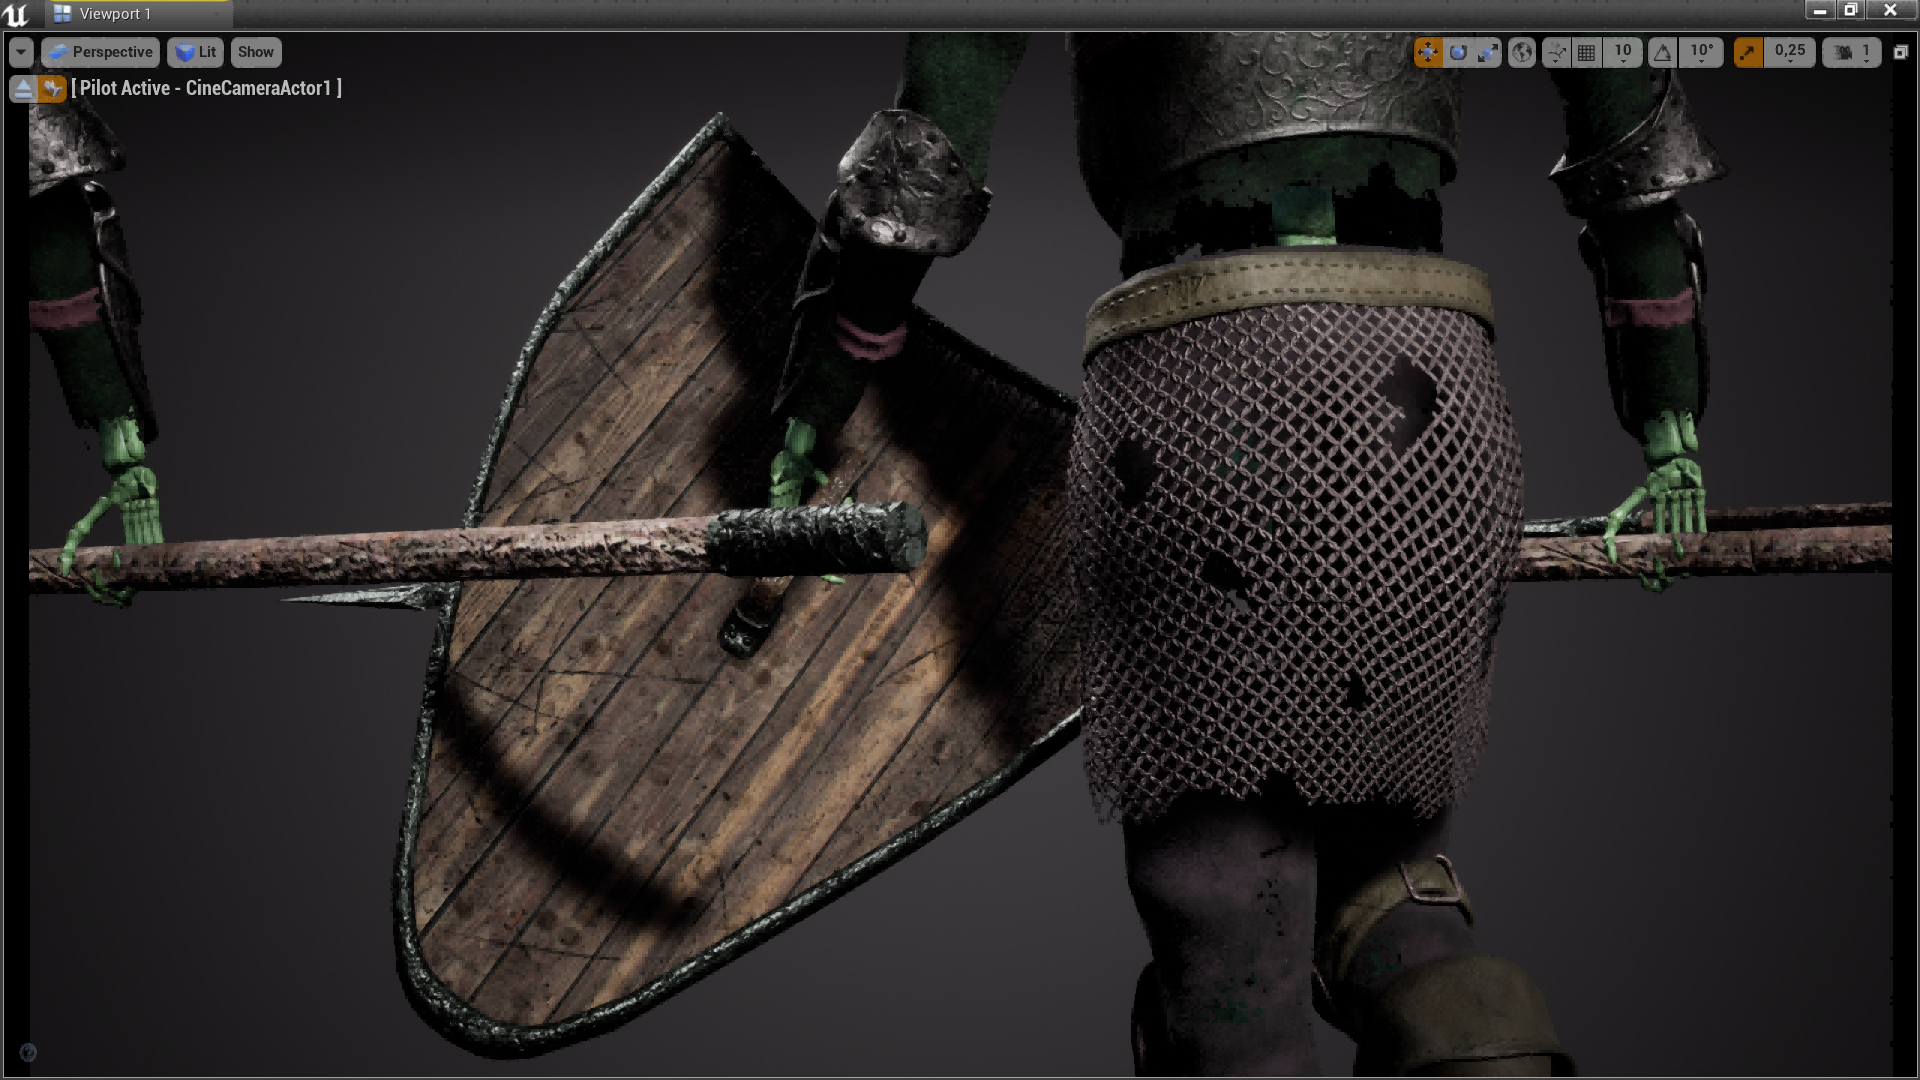This screenshot has width=1920, height=1080.
Task: Toggle exact camera view pilot button
Action: click(52, 89)
